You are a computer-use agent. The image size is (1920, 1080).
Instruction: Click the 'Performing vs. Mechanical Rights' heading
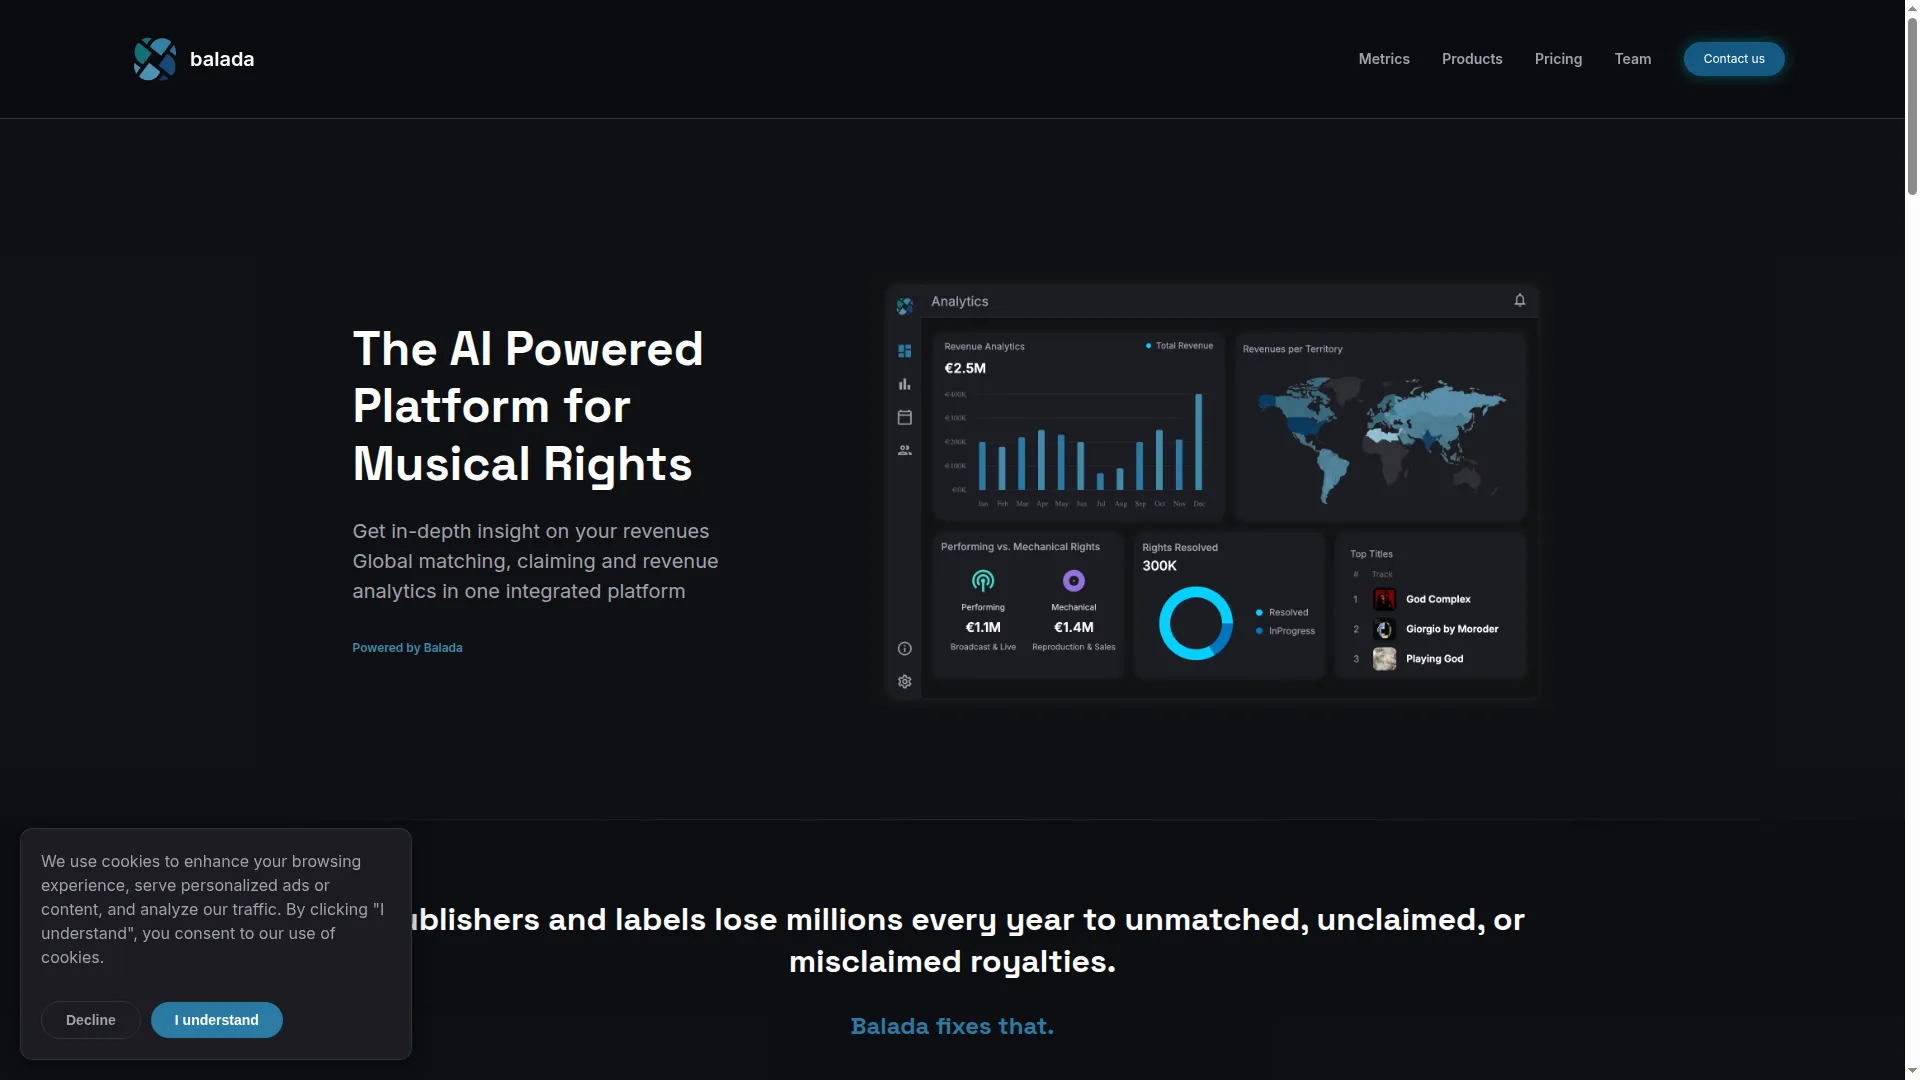click(1020, 547)
